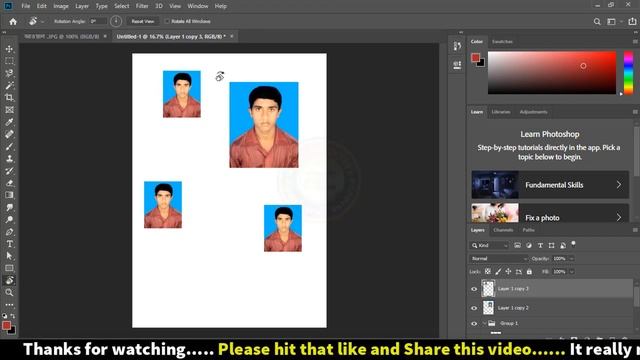Swap foreground and background colors icon
Screen dimensions: 640x360
coord(13,316)
